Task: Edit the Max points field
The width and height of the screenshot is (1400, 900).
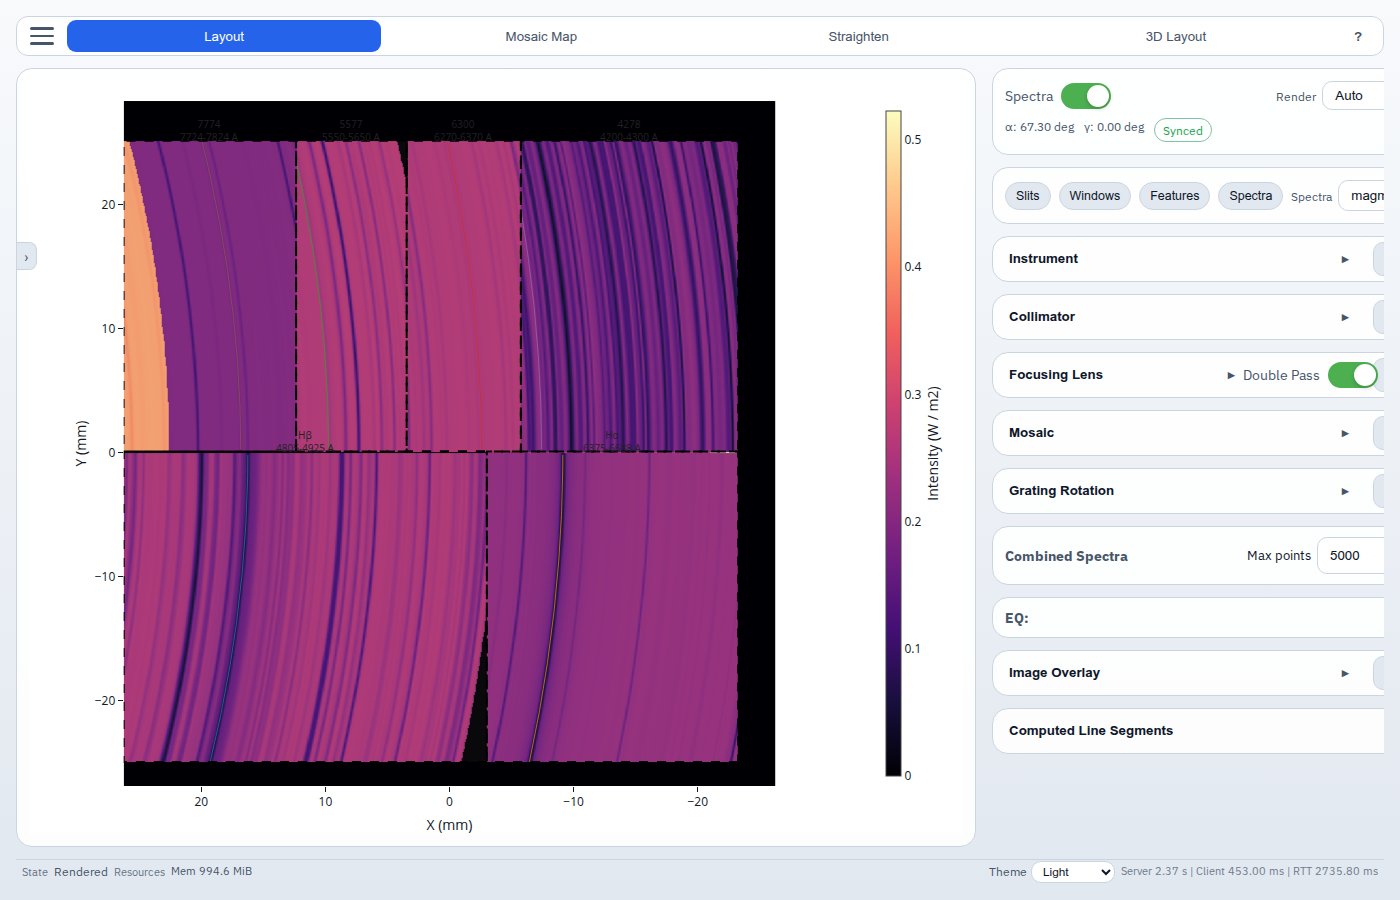Action: [1350, 556]
